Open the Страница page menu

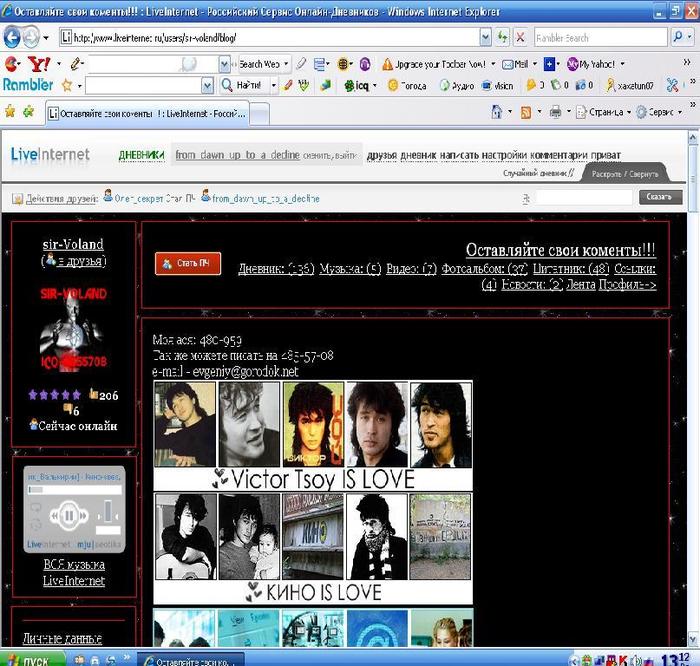click(603, 112)
